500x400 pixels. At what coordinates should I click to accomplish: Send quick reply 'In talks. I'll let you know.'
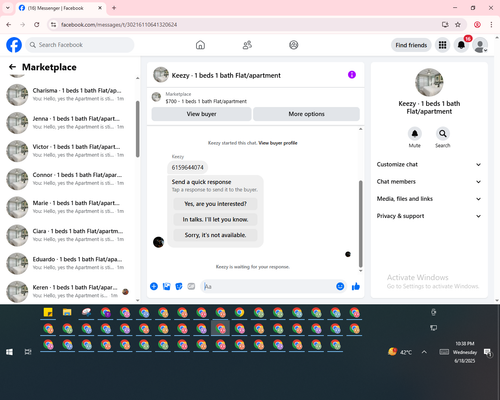[x=215, y=219]
